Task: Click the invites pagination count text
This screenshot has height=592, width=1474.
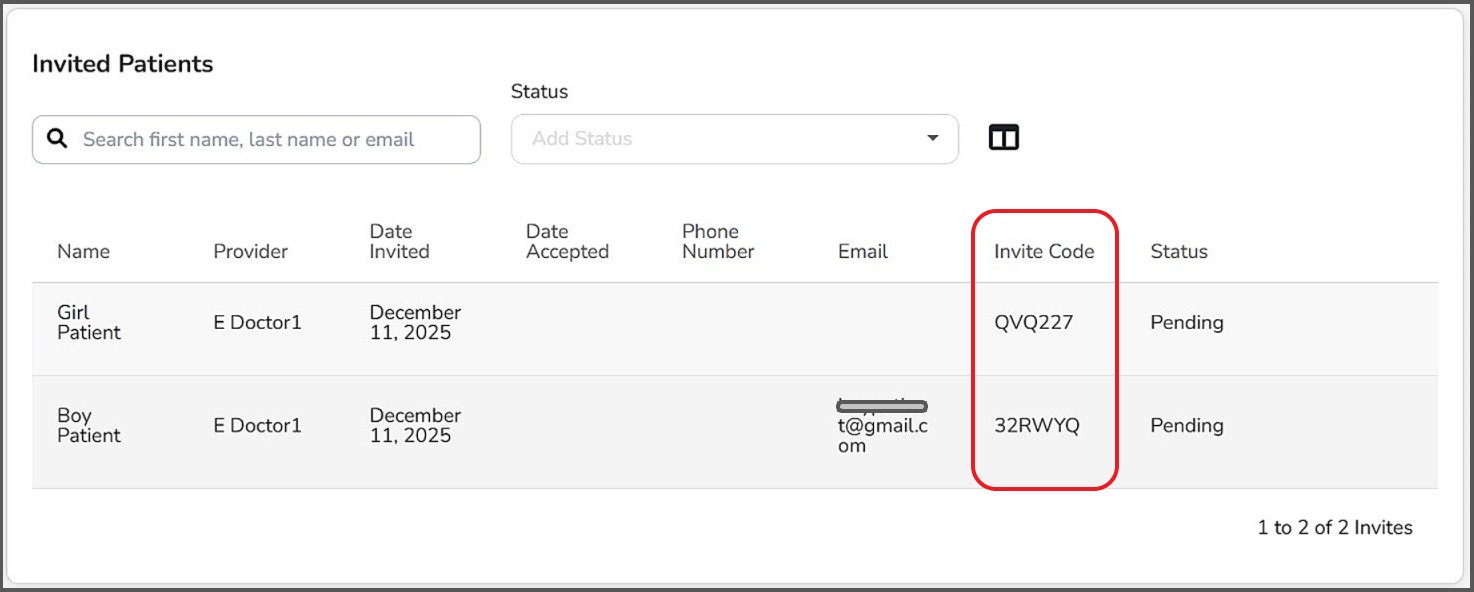Action: click(1334, 527)
